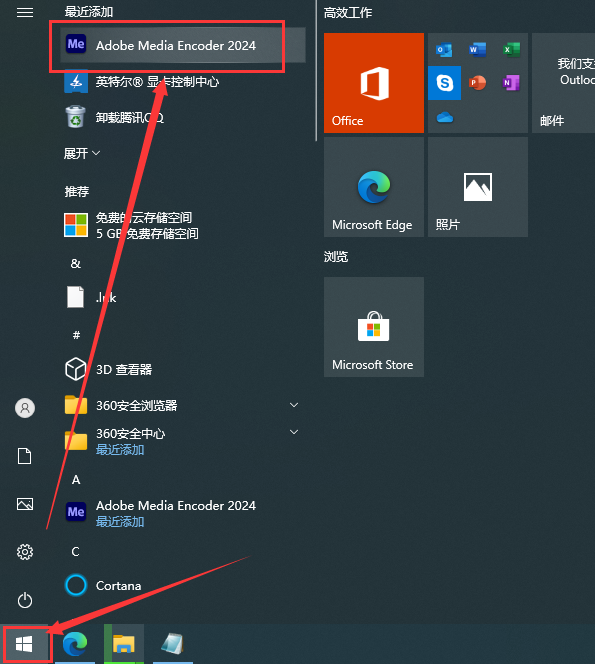The width and height of the screenshot is (595, 664).
Task: Open Adobe Media Encoder 2024 in recently added
Action: 183,45
